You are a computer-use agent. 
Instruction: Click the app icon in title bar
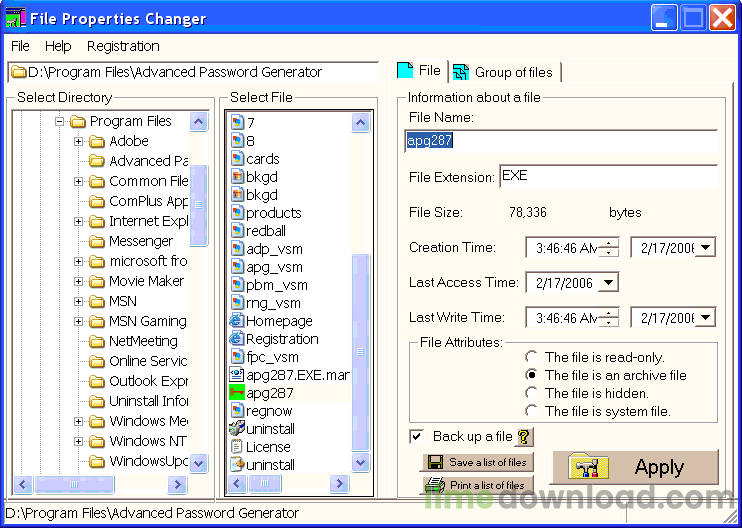[15, 18]
